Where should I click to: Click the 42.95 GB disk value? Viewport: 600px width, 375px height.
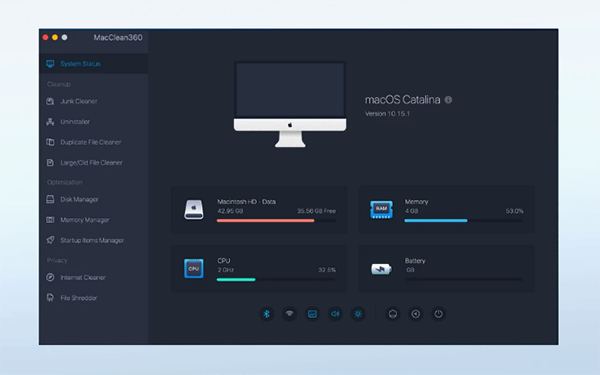point(230,211)
